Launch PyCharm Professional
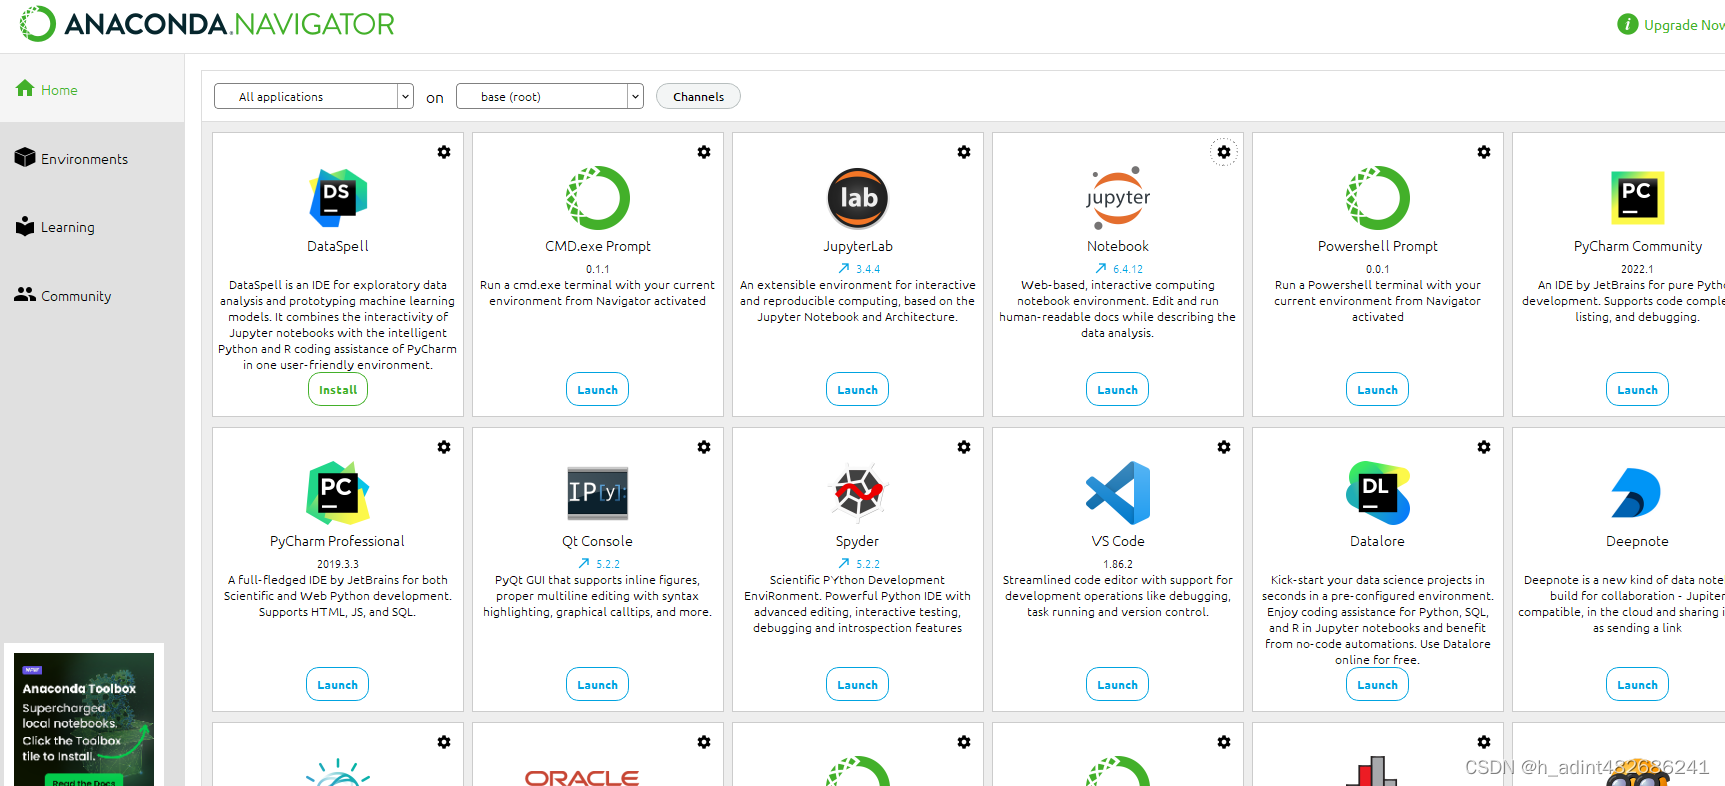This screenshot has height=786, width=1725. coord(338,684)
